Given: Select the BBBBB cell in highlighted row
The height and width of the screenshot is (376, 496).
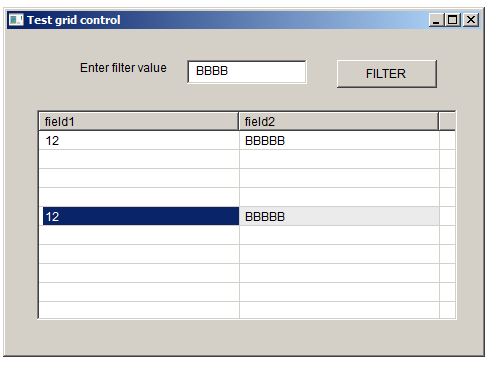Looking at the screenshot, I should (x=339, y=216).
